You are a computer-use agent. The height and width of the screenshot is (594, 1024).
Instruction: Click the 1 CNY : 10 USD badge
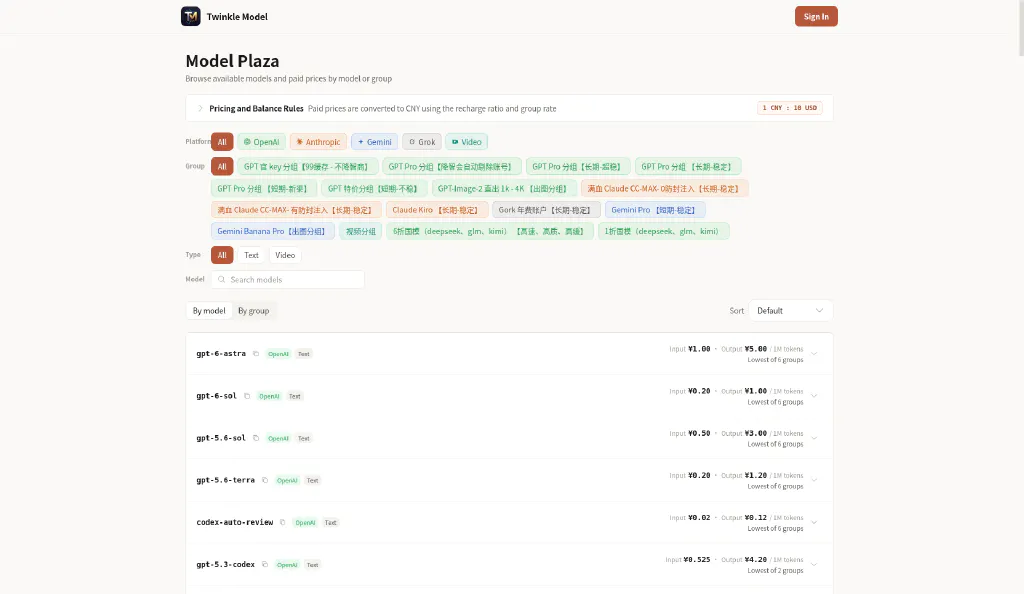[790, 108]
